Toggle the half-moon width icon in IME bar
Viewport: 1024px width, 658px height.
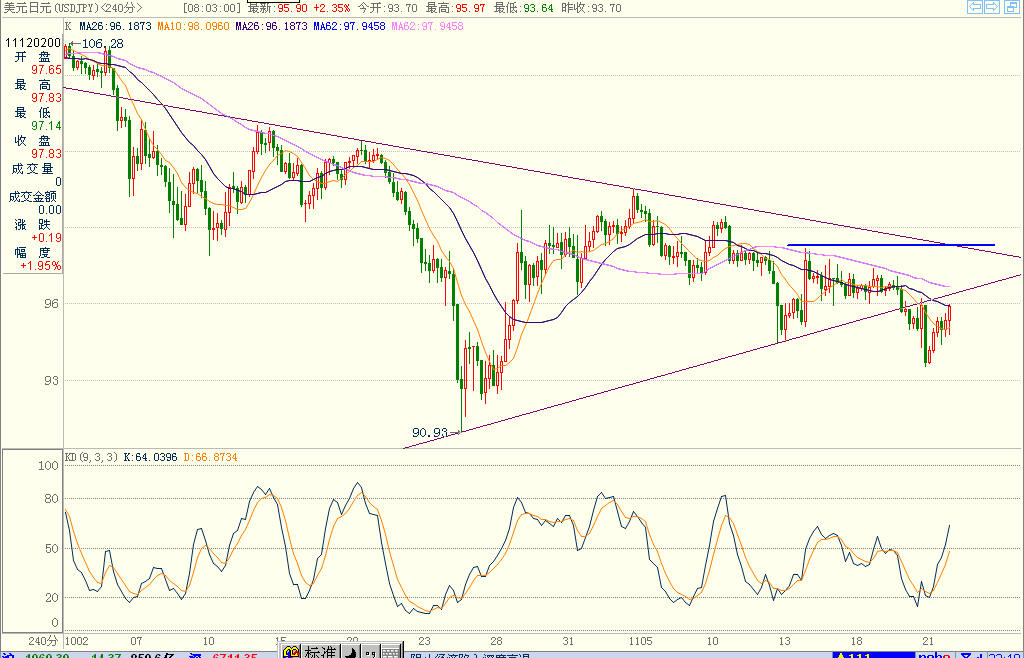point(351,652)
